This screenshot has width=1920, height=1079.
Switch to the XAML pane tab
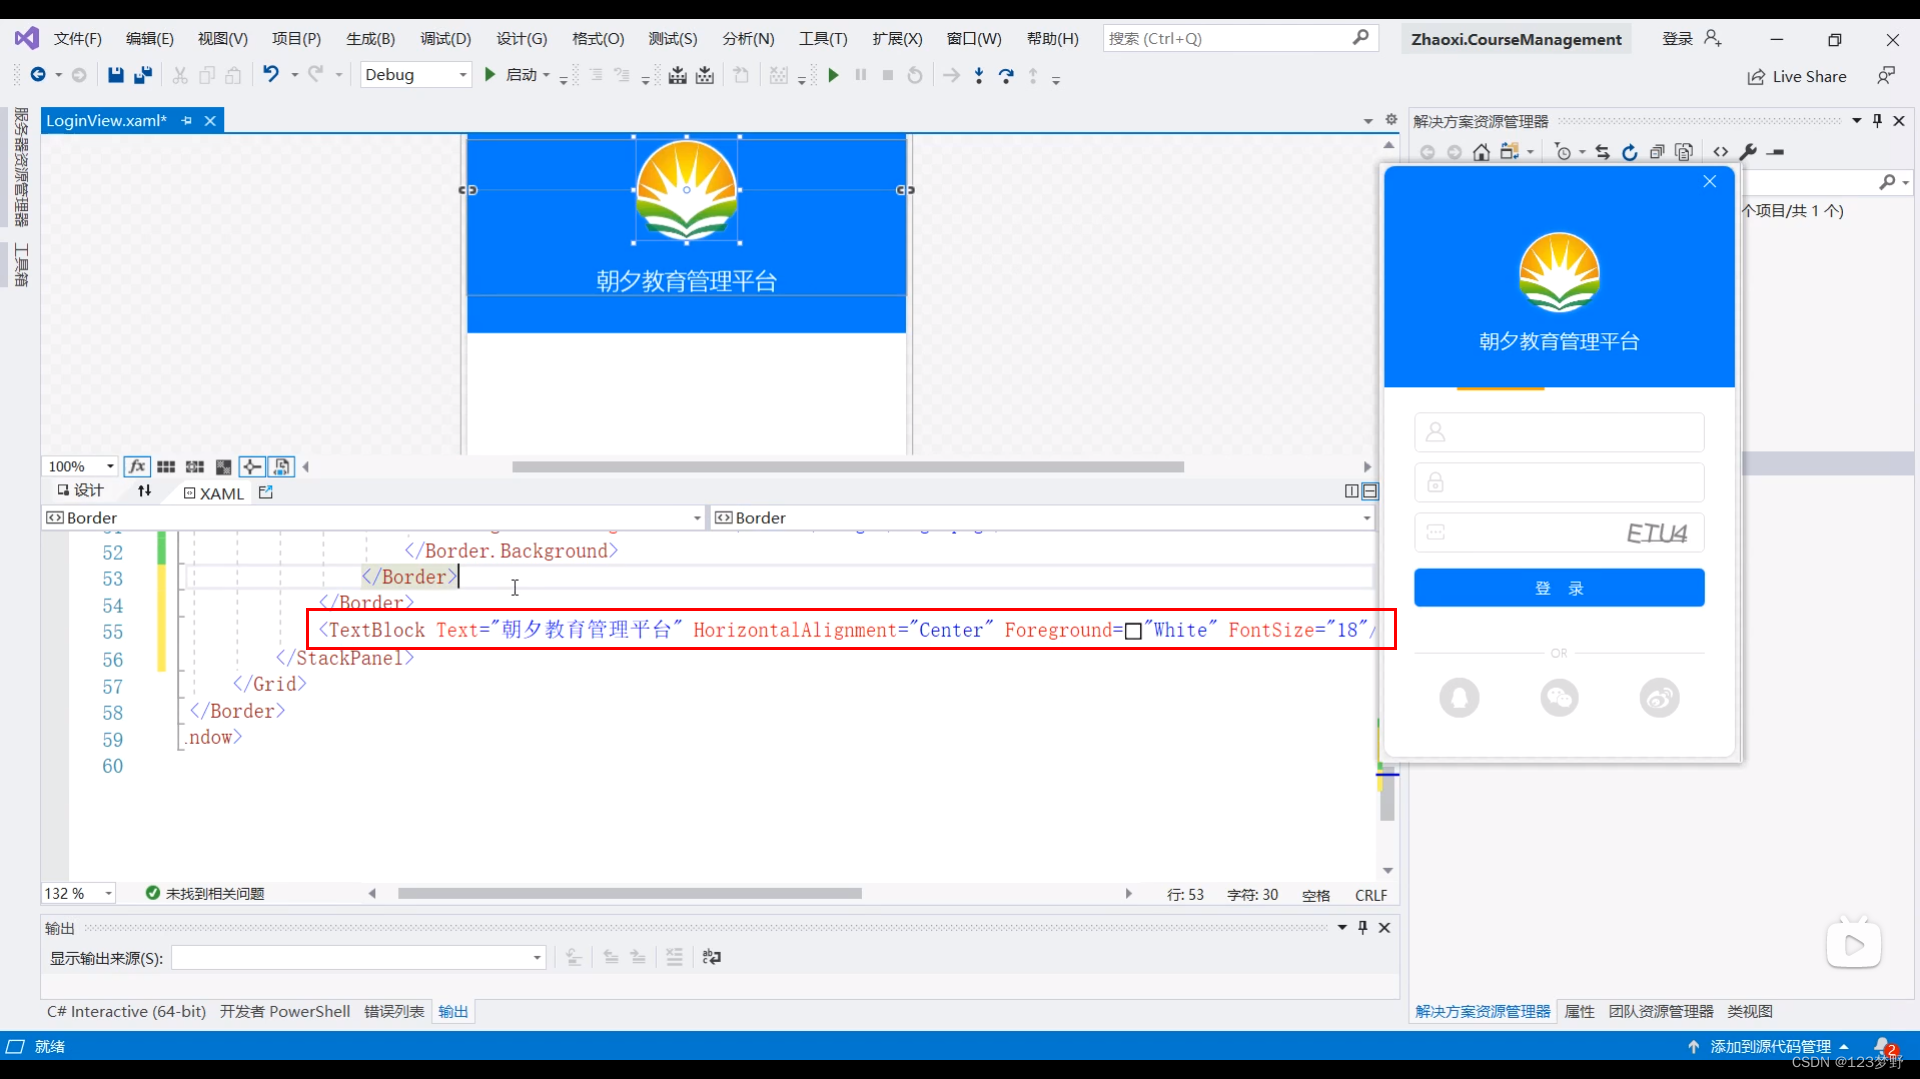coord(214,493)
